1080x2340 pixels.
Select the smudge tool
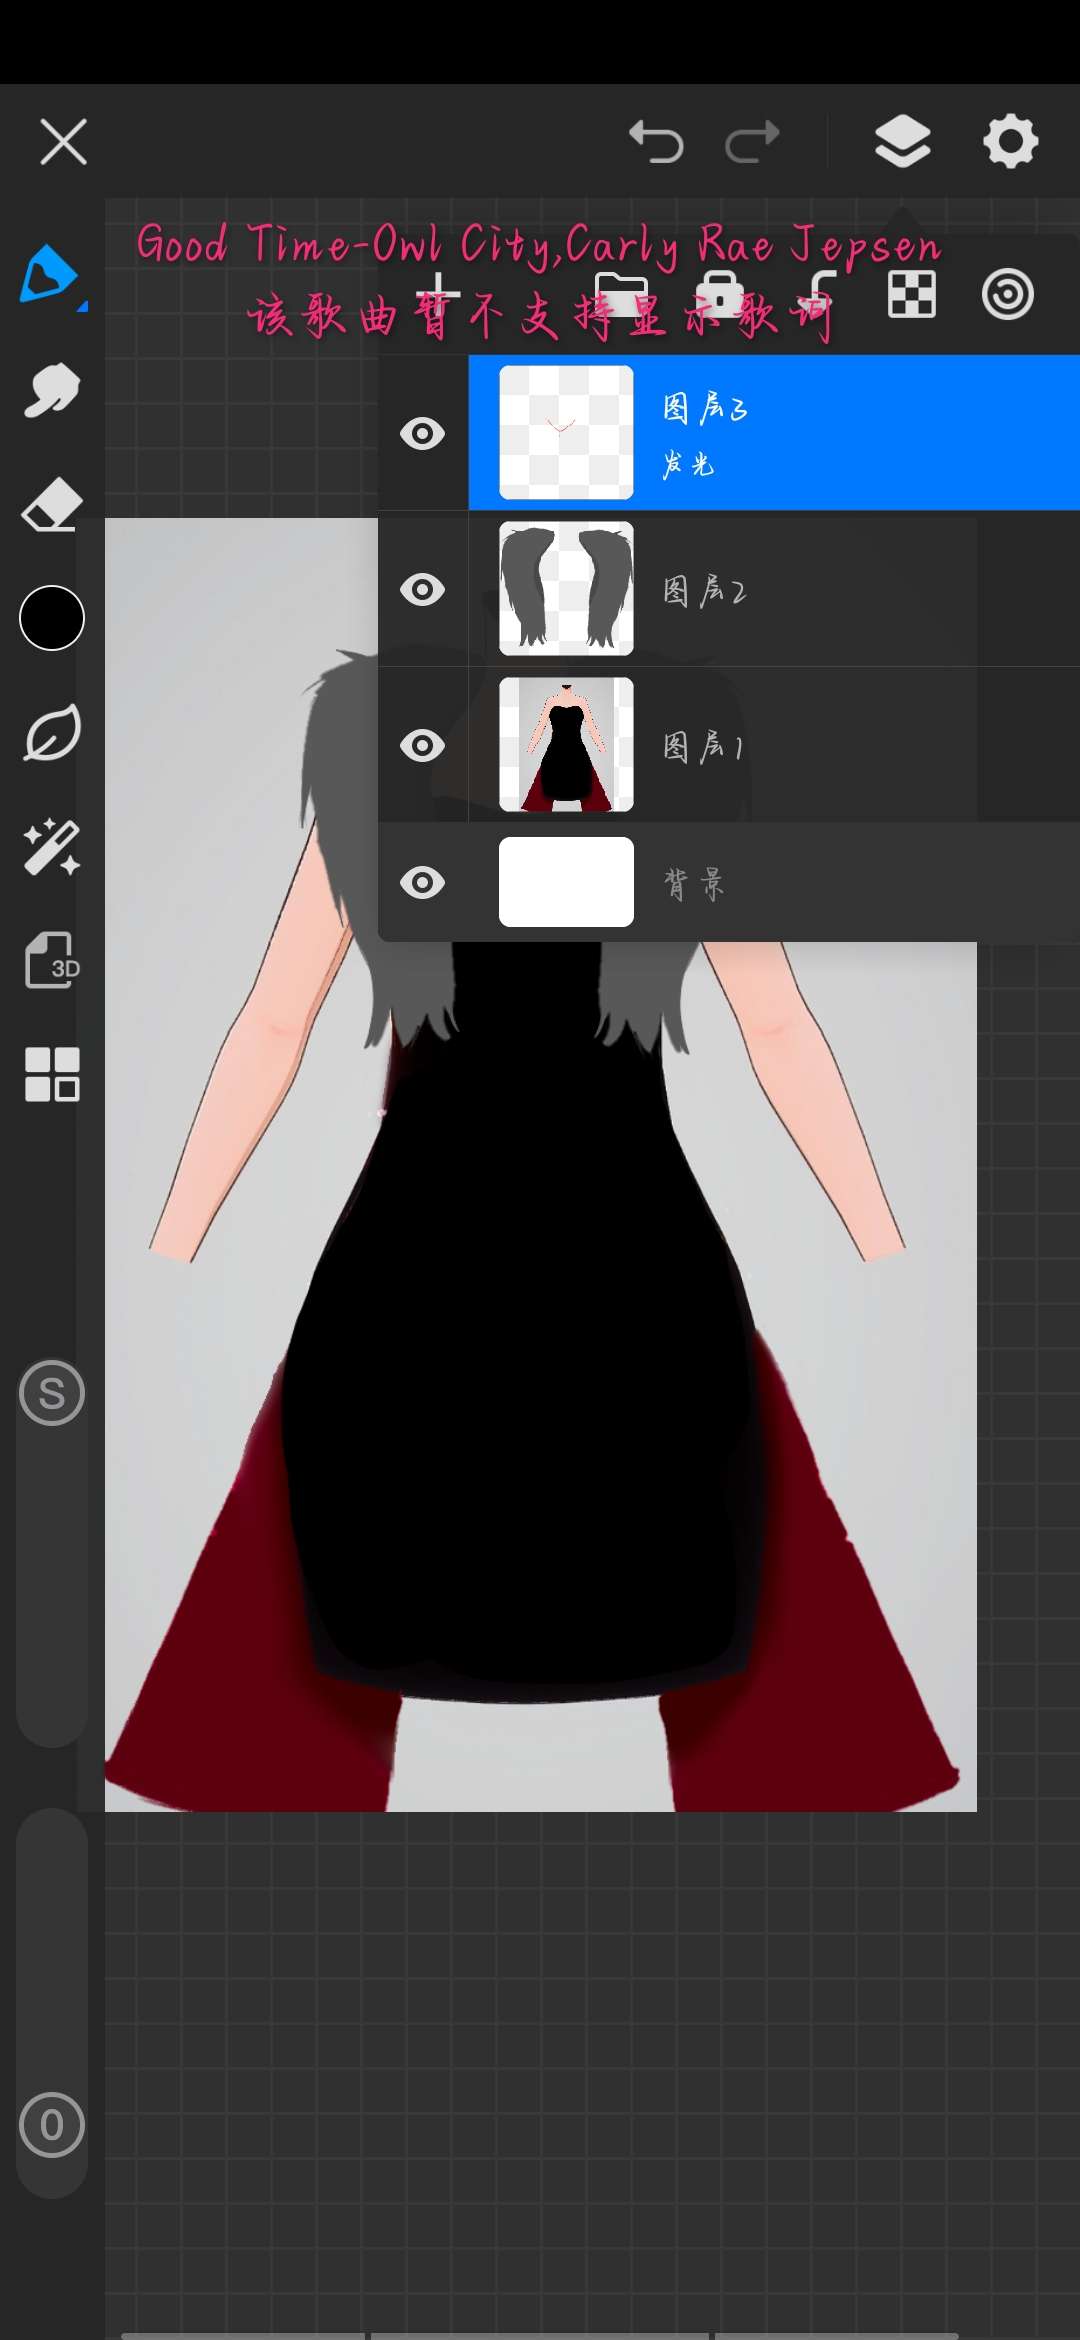pyautogui.click(x=51, y=389)
